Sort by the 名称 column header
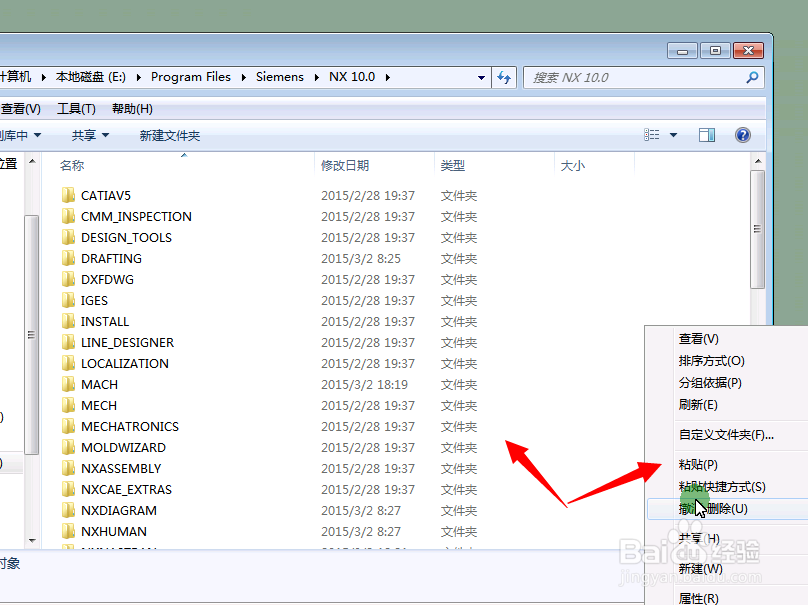 click(72, 165)
